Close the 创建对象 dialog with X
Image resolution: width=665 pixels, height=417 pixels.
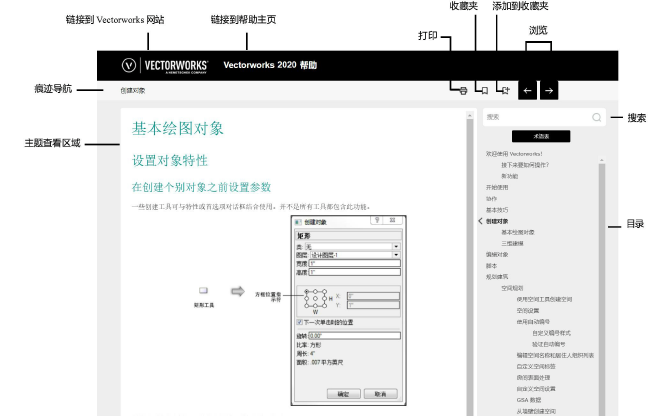[x=393, y=220]
